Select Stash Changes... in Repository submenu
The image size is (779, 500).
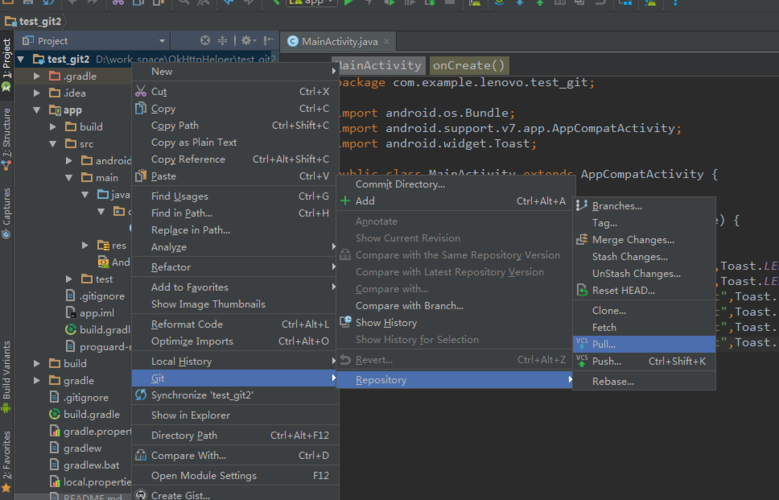click(644, 256)
